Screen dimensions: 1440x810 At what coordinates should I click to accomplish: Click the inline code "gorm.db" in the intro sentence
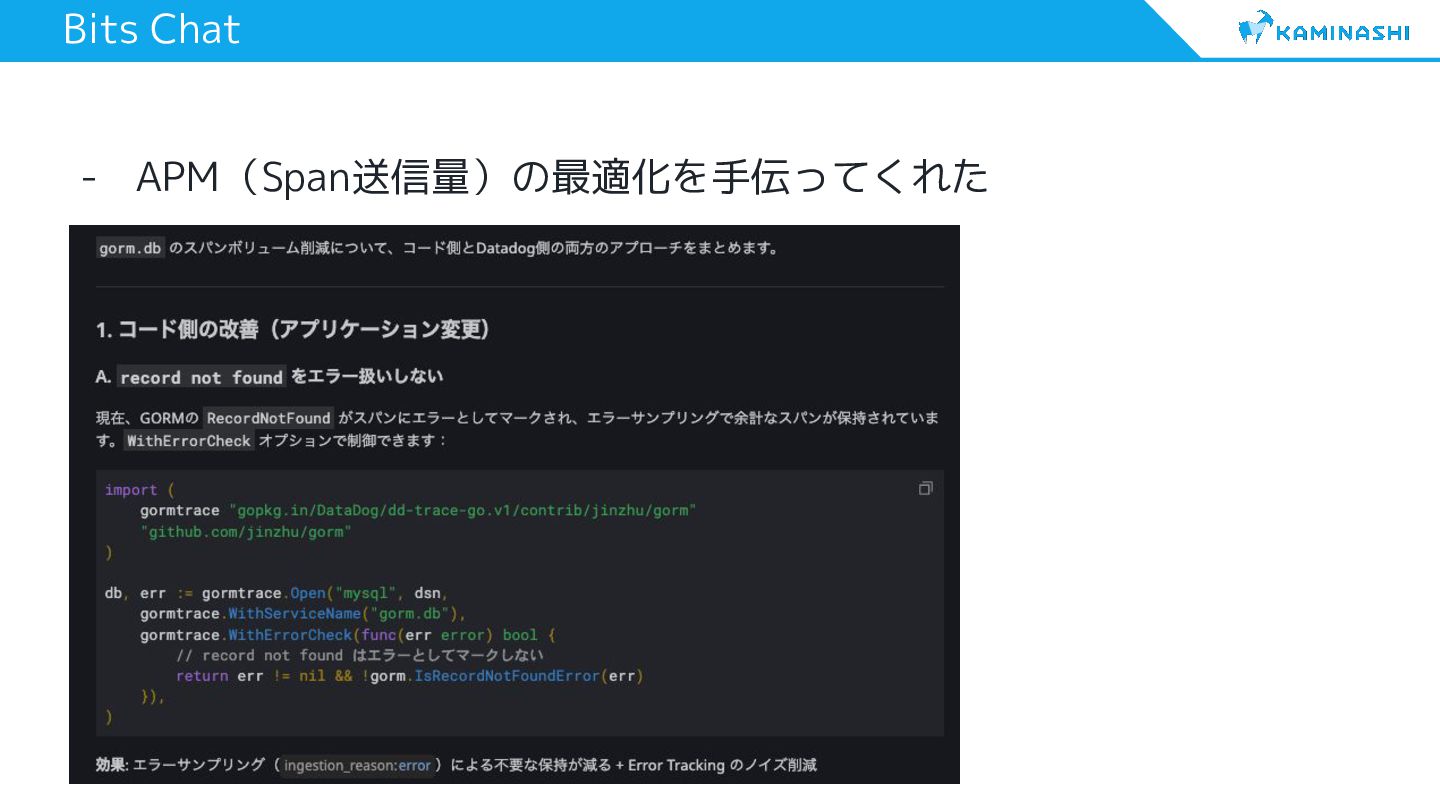[x=130, y=248]
